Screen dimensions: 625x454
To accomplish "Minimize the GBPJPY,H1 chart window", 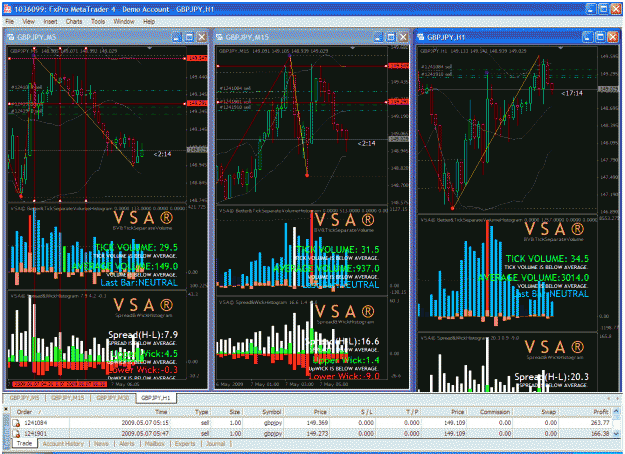I will tap(588, 37).
